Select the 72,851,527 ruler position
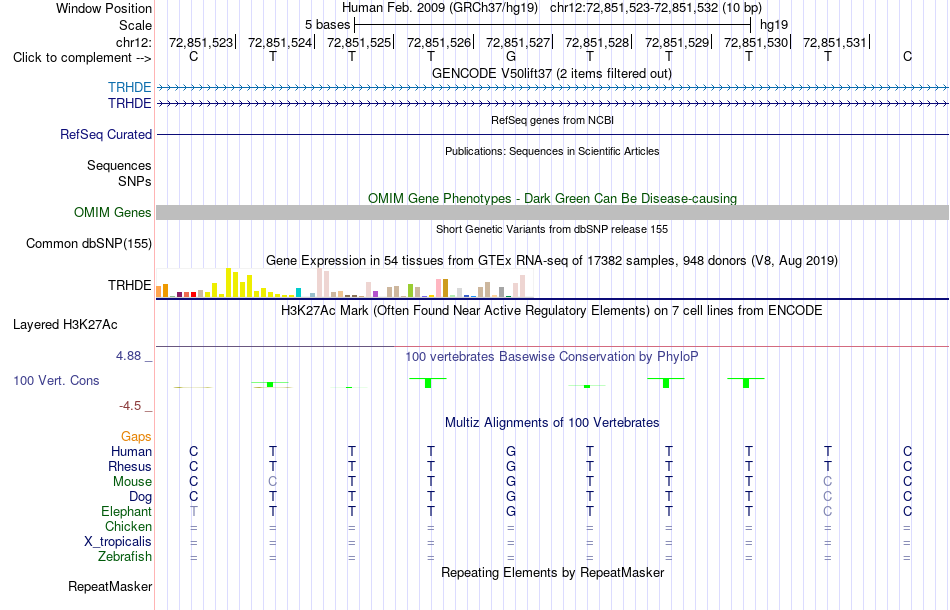 (518, 42)
